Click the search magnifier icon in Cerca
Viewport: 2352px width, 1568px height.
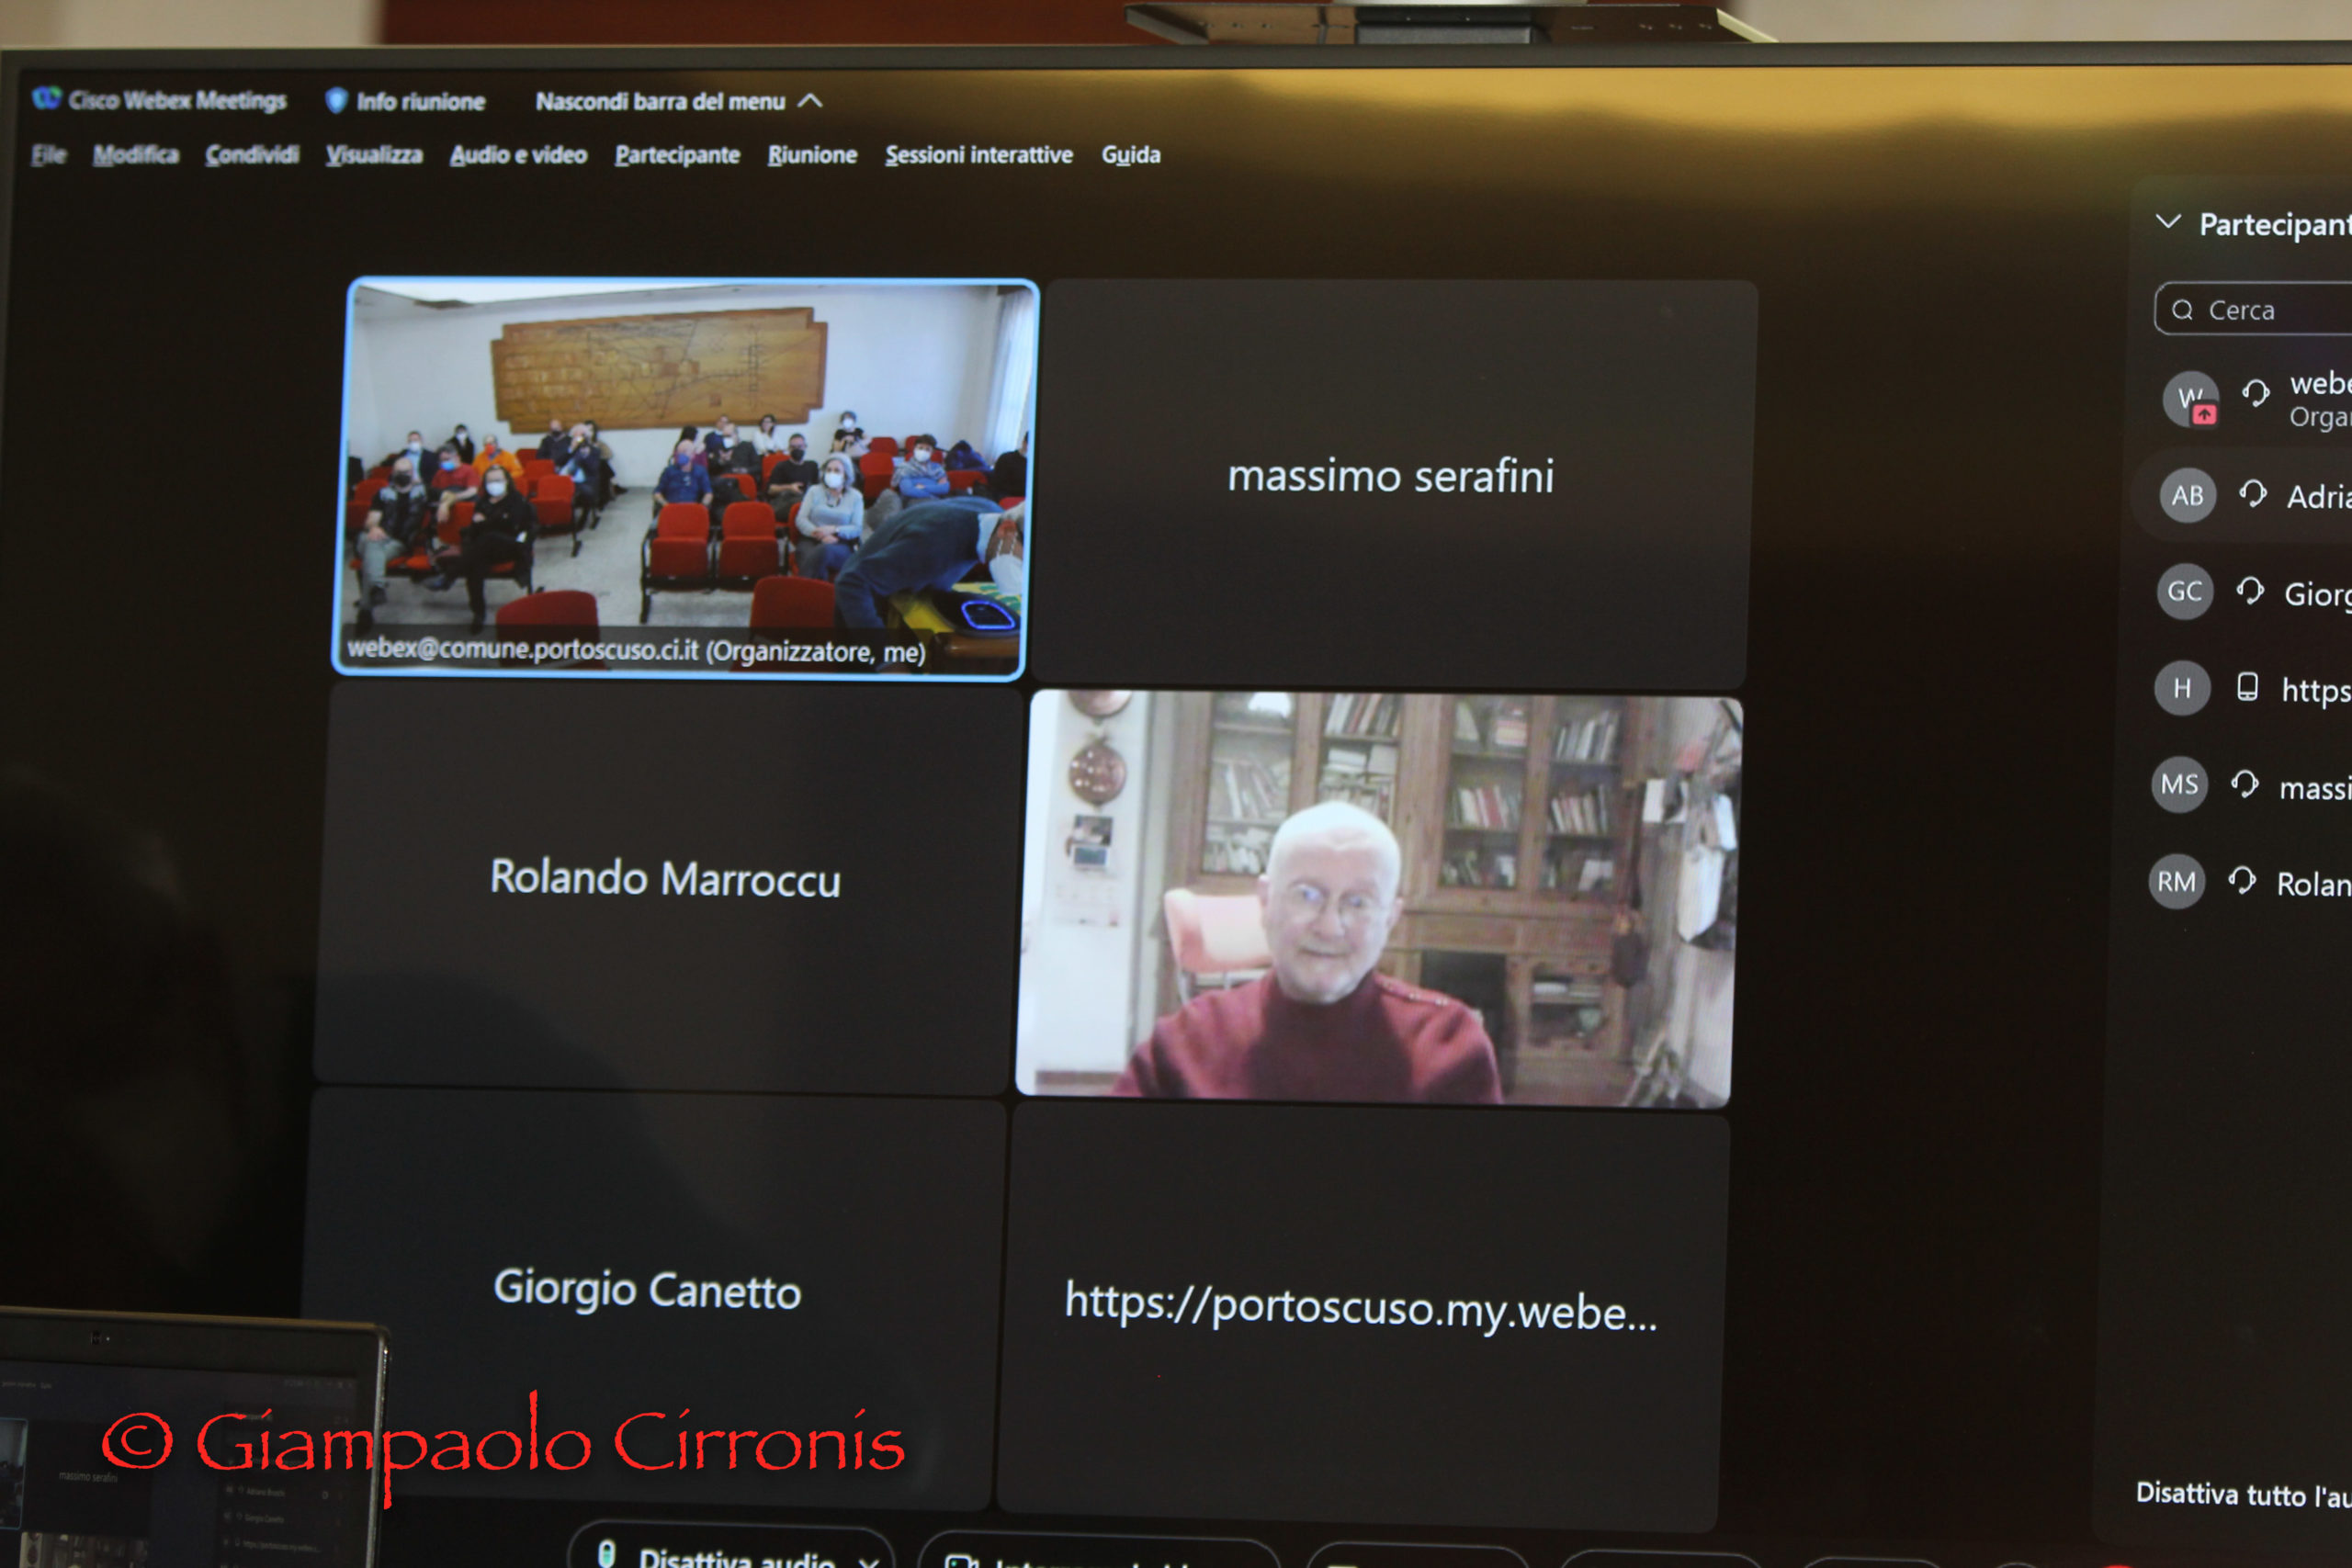point(2183,310)
